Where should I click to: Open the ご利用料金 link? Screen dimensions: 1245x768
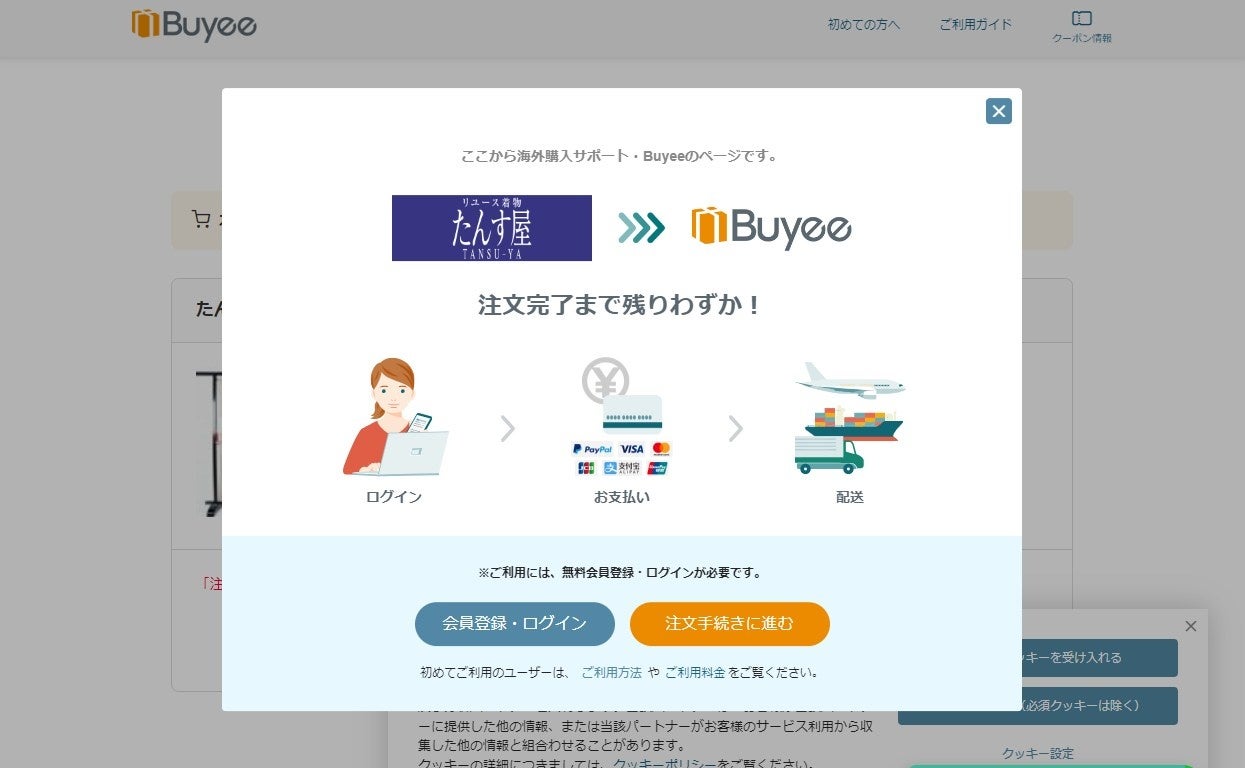(695, 673)
